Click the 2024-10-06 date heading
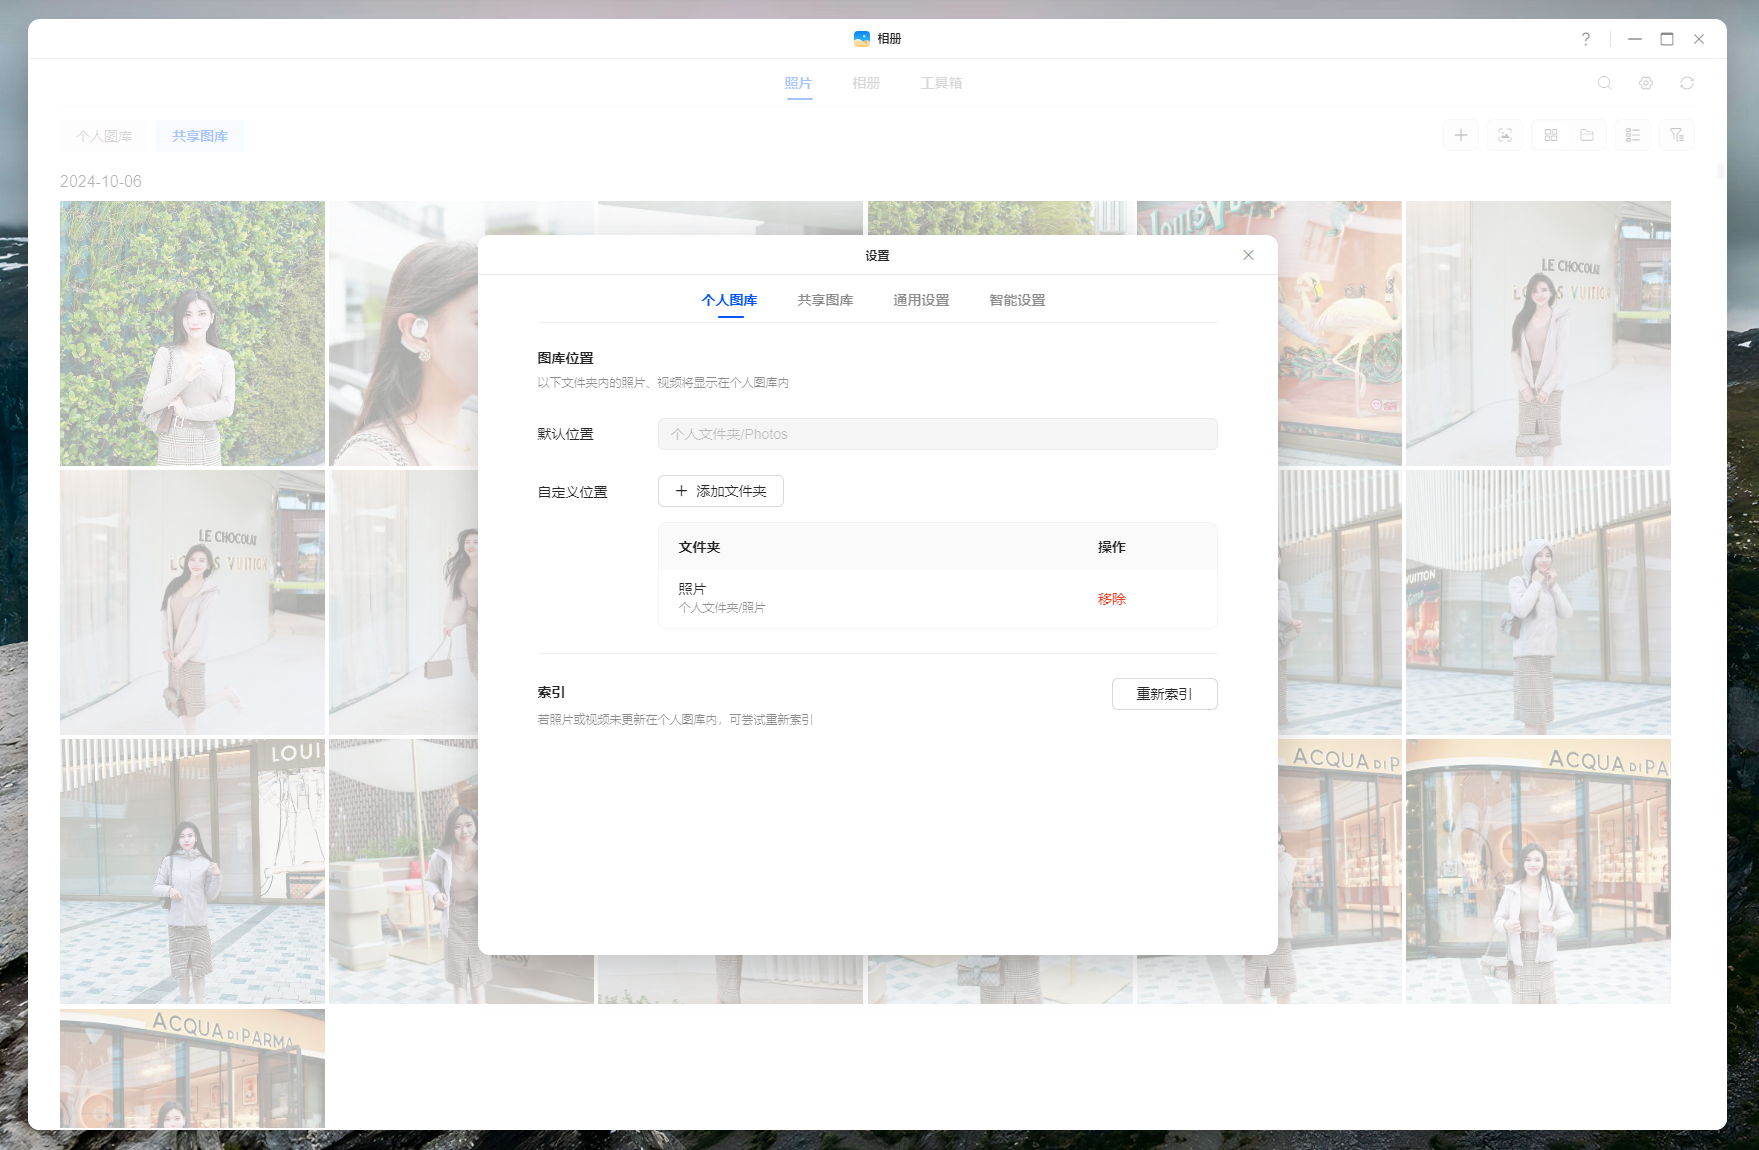The height and width of the screenshot is (1150, 1759). 101,181
